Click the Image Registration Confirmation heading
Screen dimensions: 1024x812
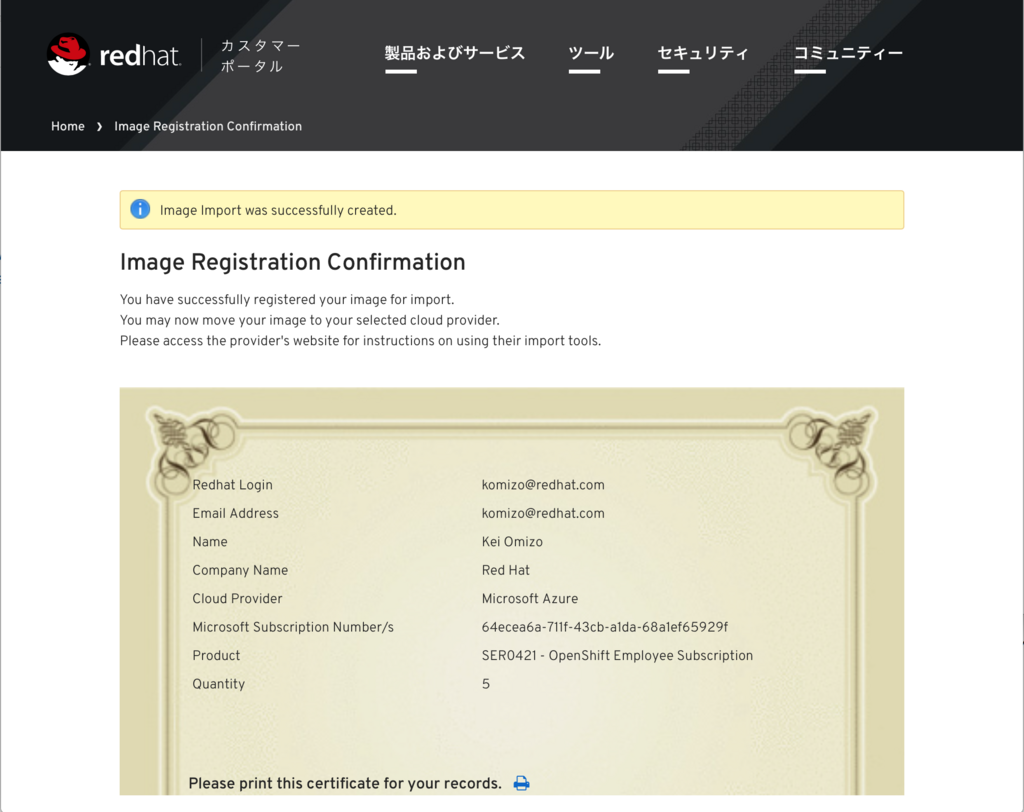(293, 262)
